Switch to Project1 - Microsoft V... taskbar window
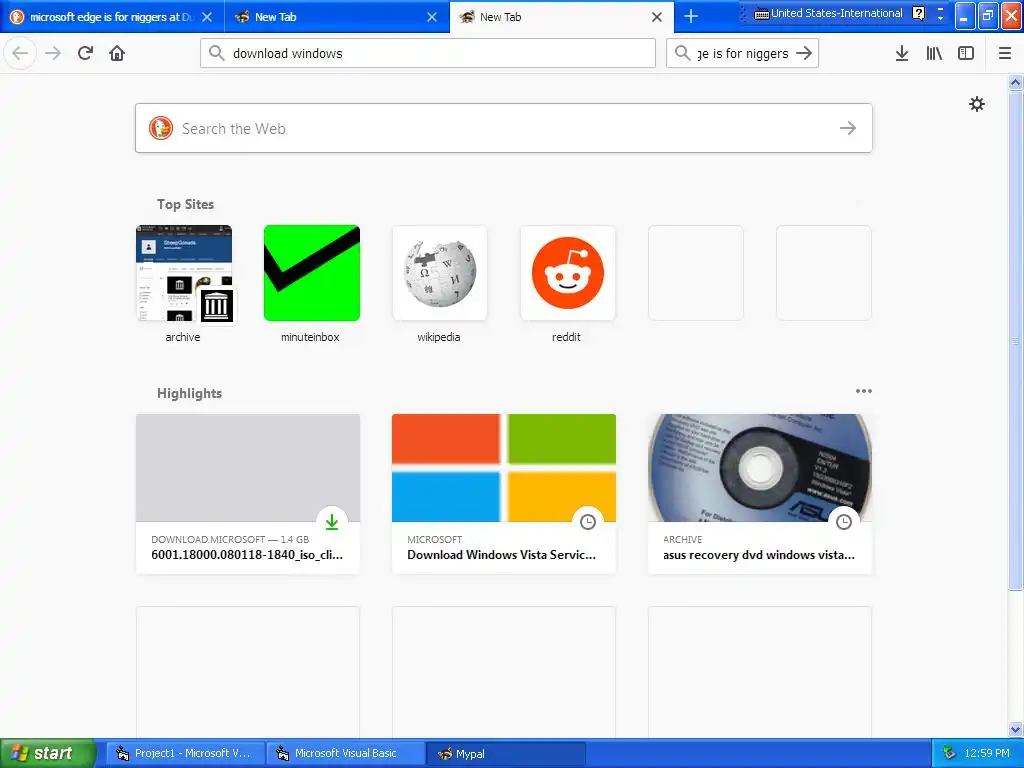The height and width of the screenshot is (768, 1024). click(x=185, y=754)
